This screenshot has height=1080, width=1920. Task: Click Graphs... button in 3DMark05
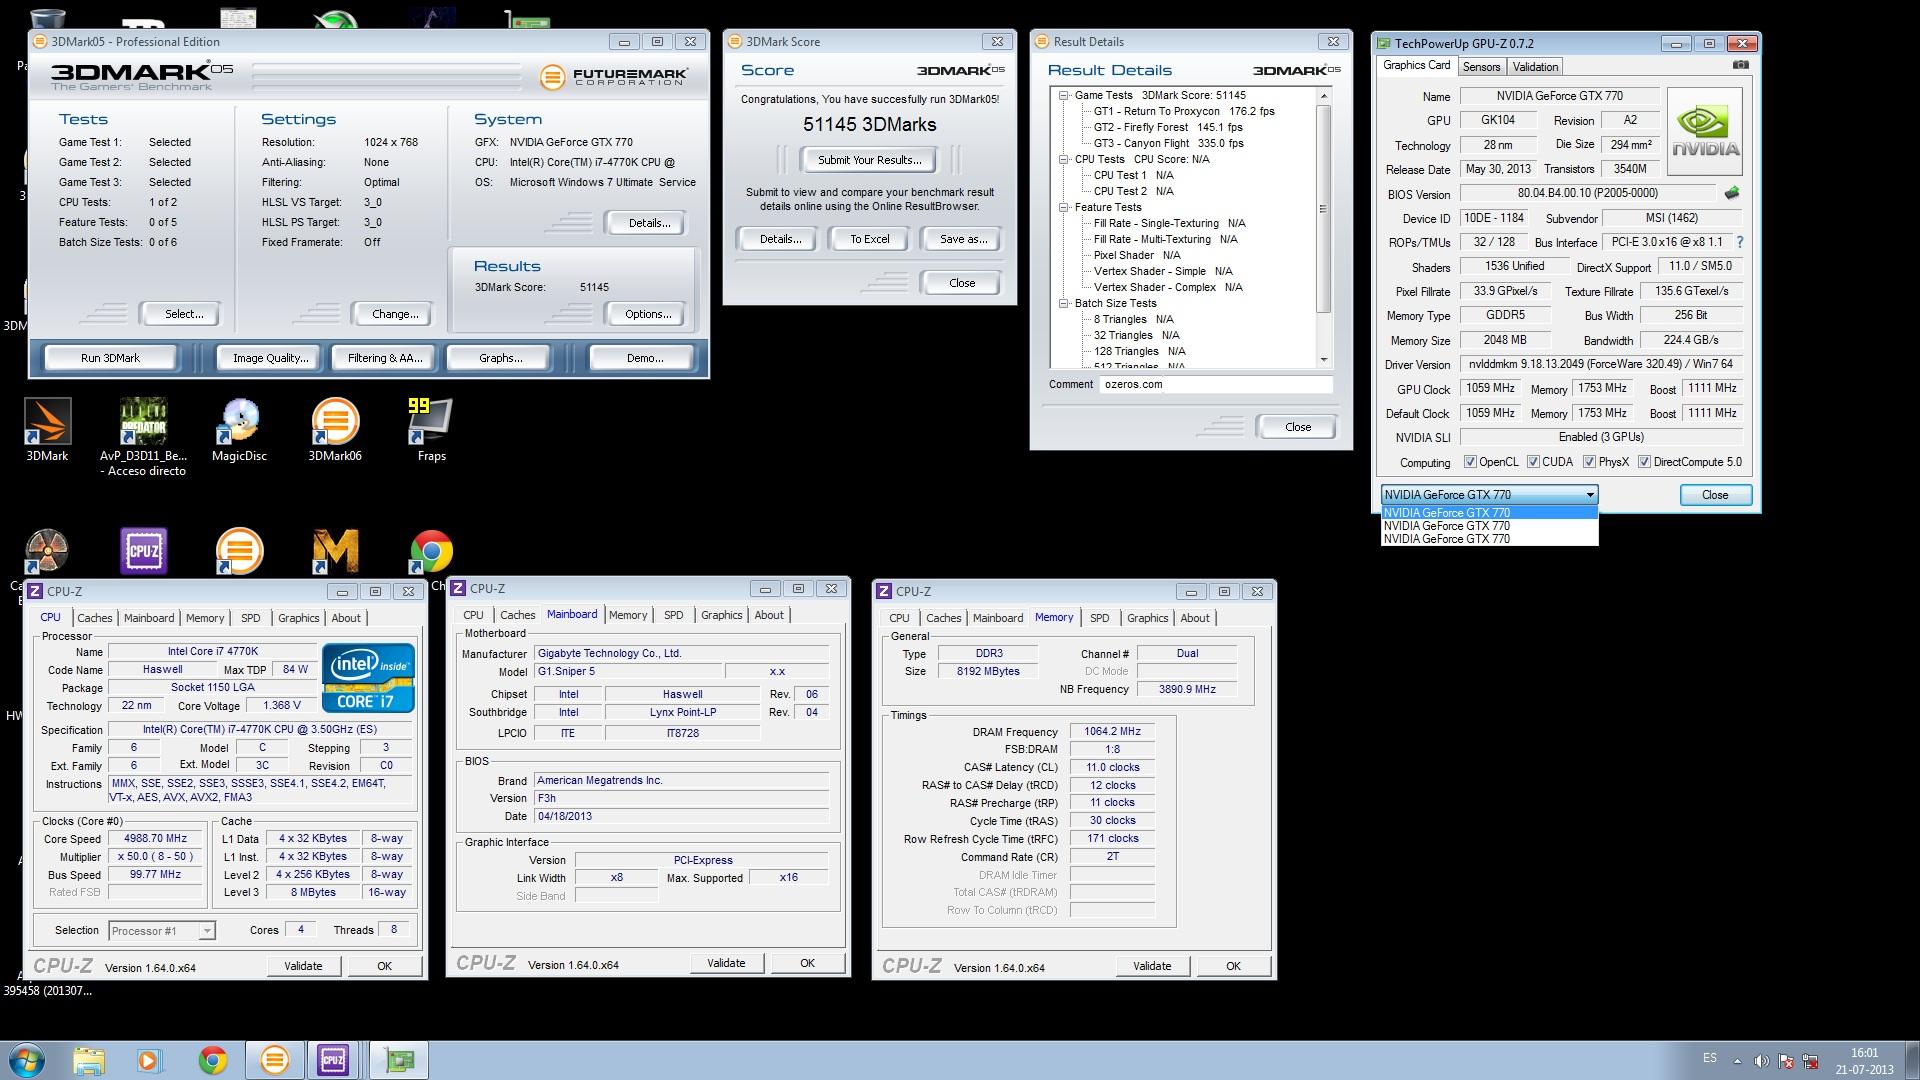501,358
